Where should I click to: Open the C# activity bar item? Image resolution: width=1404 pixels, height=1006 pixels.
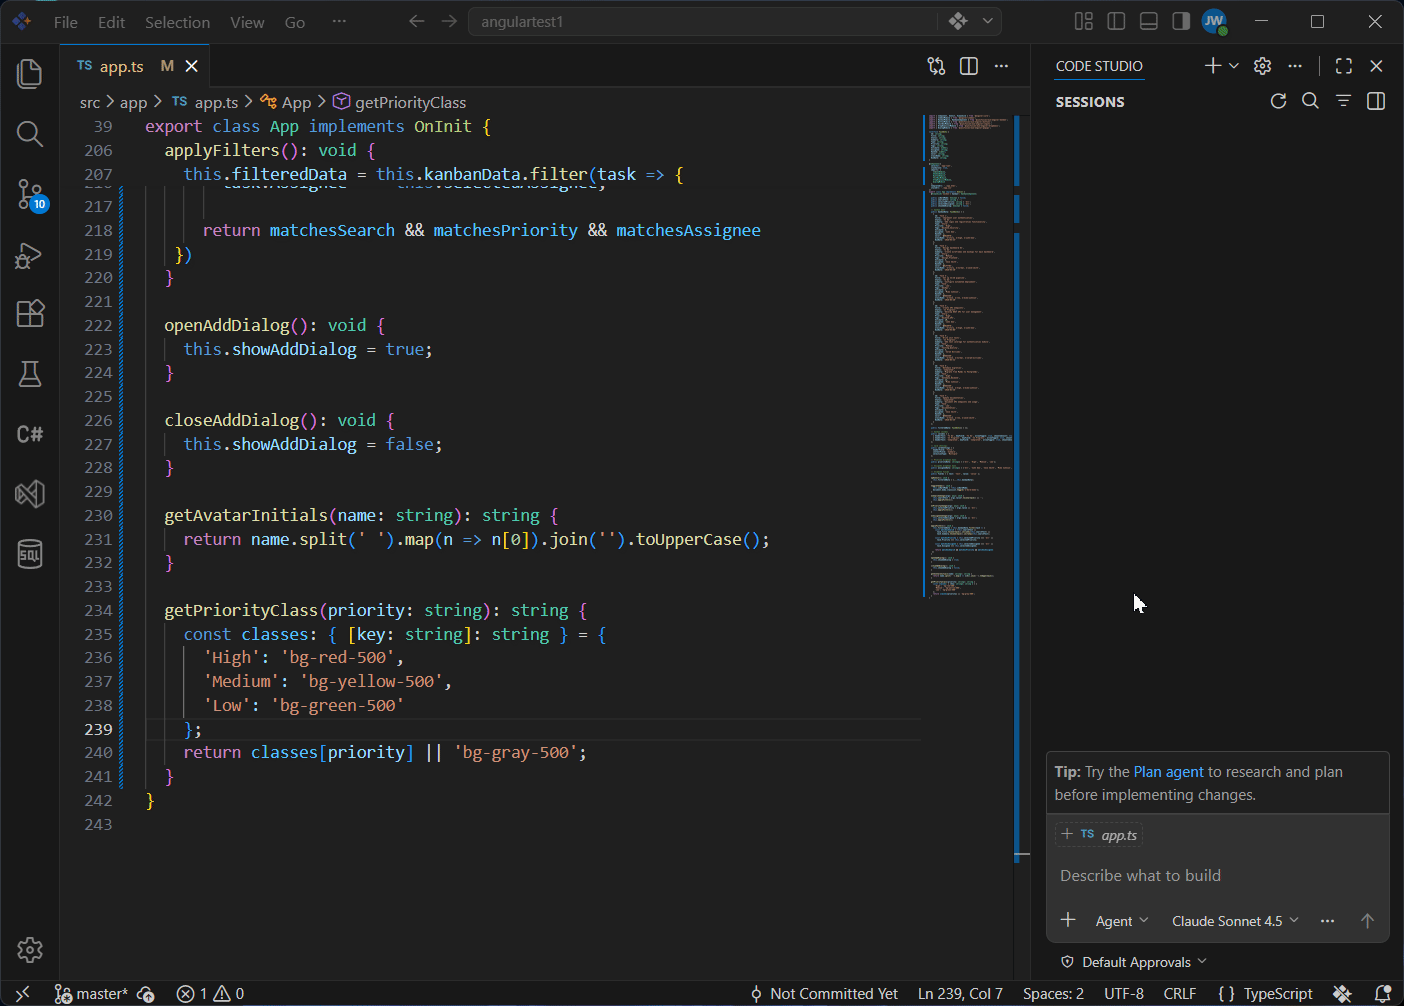pyautogui.click(x=30, y=434)
